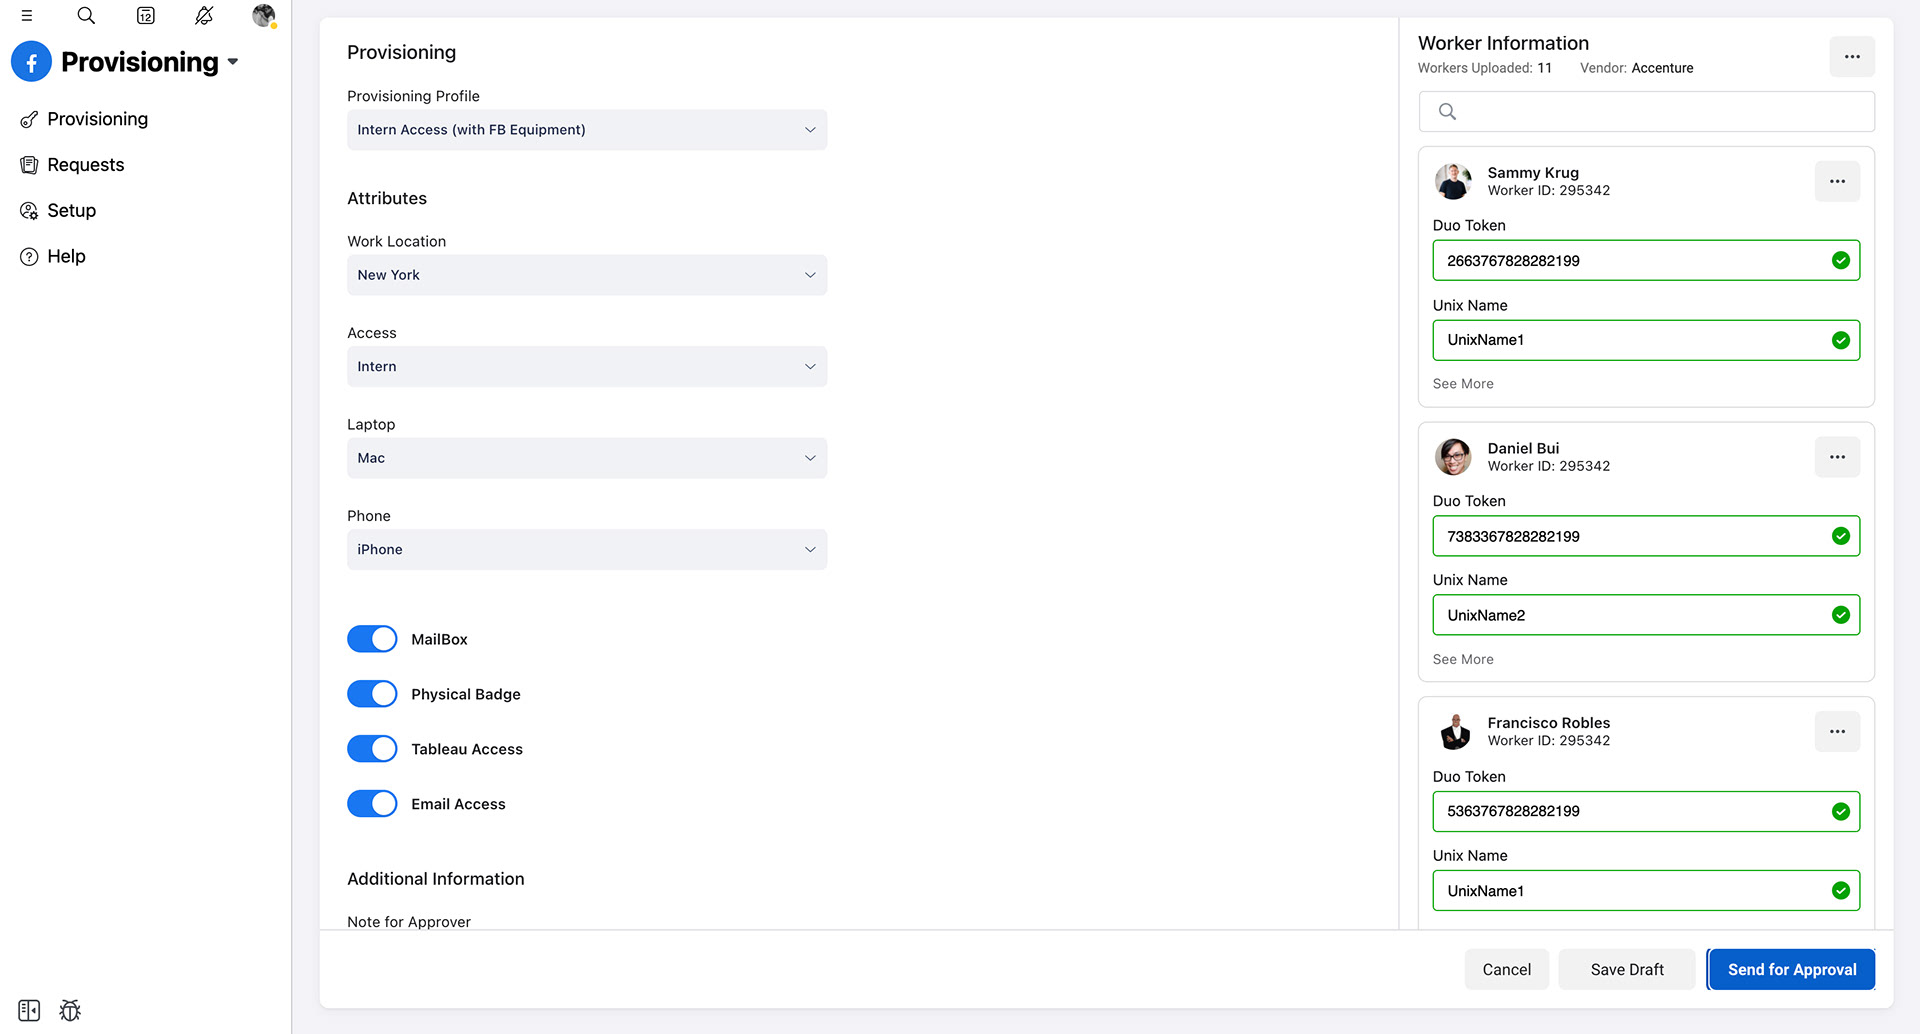The height and width of the screenshot is (1034, 1920).
Task: Open the Work Location dropdown
Action: (x=587, y=275)
